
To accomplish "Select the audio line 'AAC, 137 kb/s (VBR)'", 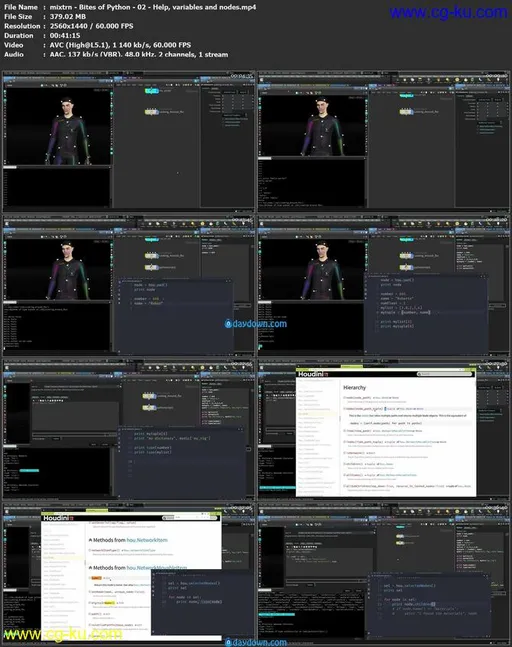I will (87, 54).
